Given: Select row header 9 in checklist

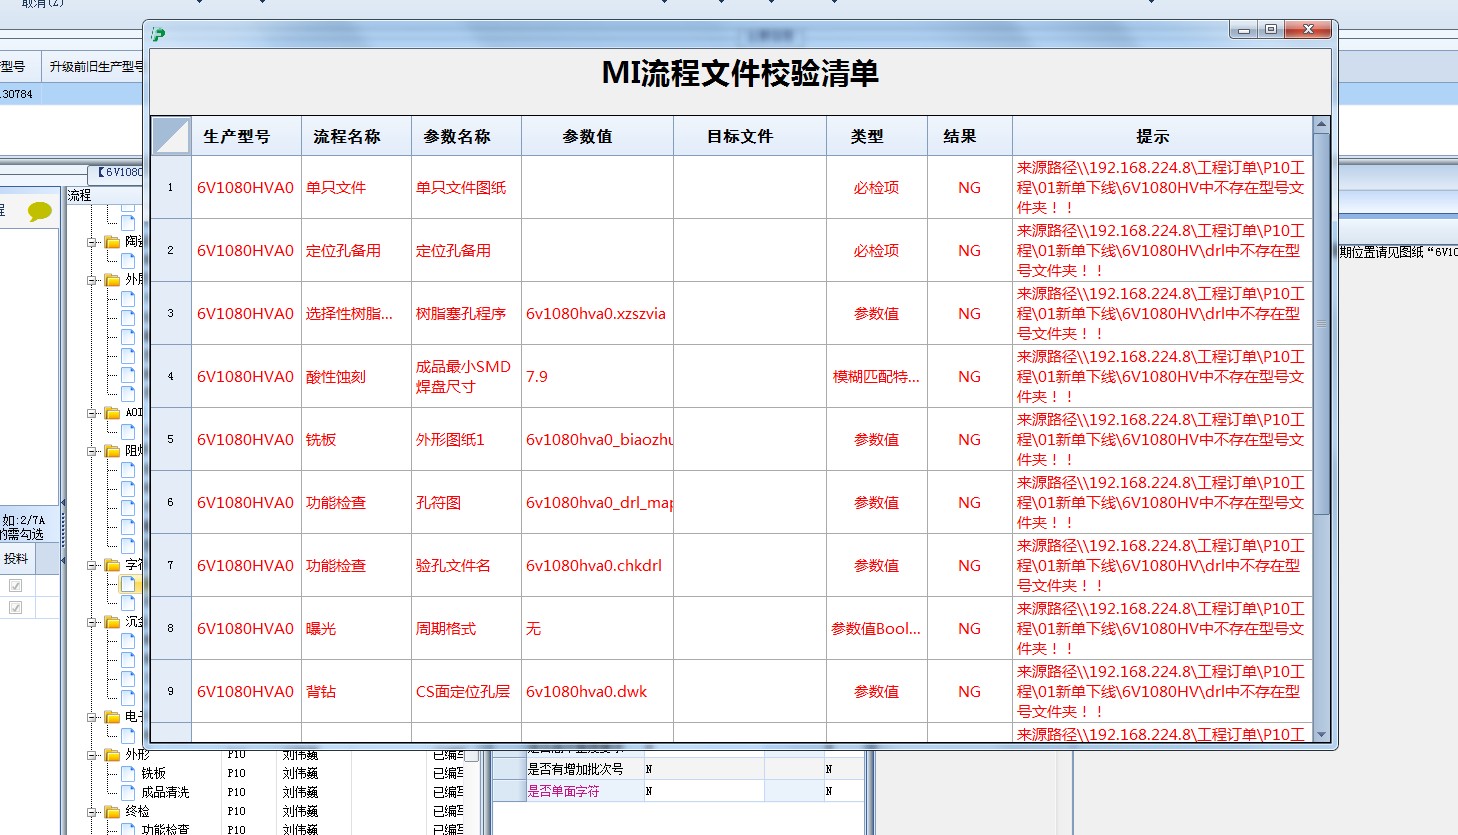Looking at the screenshot, I should 171,691.
